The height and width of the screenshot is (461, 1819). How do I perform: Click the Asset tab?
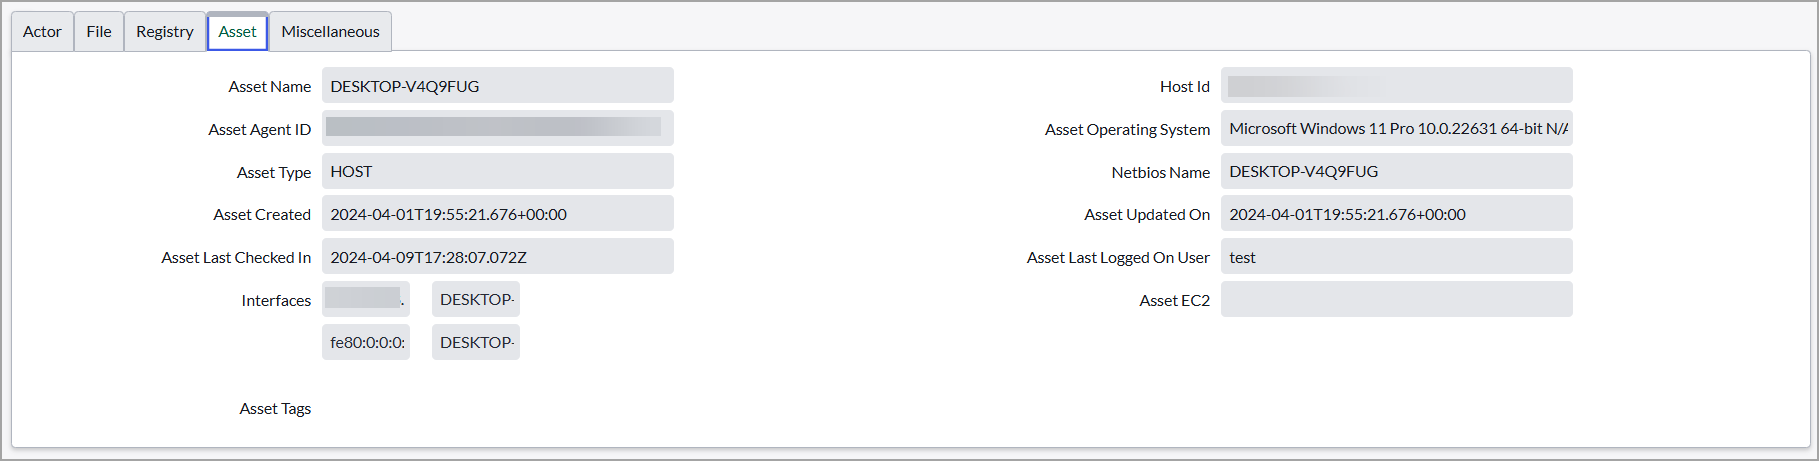pos(237,32)
